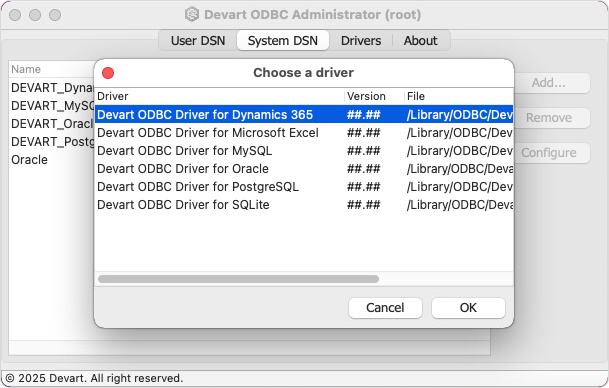Open the About tab
This screenshot has height=388, width=609.
(x=420, y=40)
